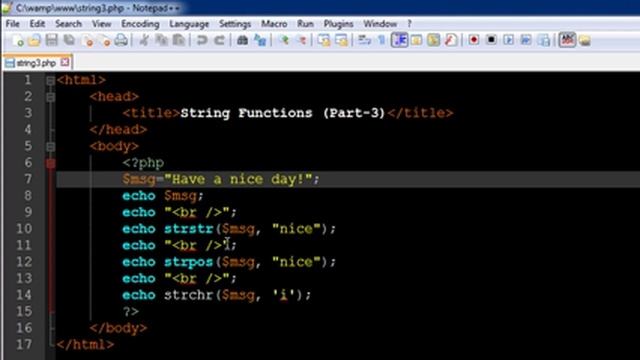Play back the recorded macro
The width and height of the screenshot is (640, 360).
pos(509,40)
